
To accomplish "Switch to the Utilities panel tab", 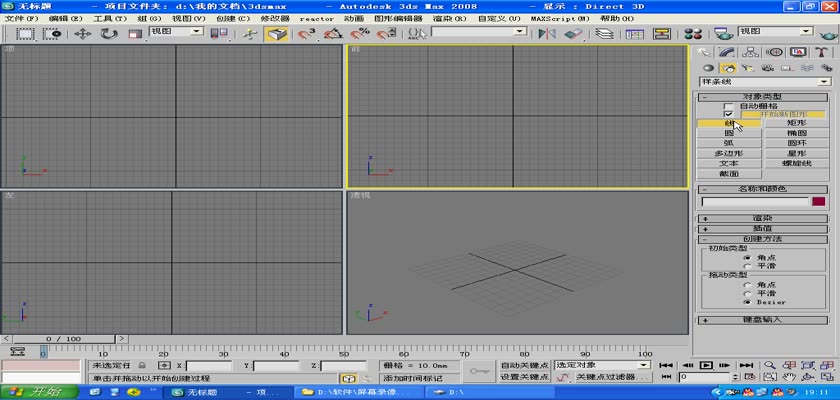I will coord(821,52).
